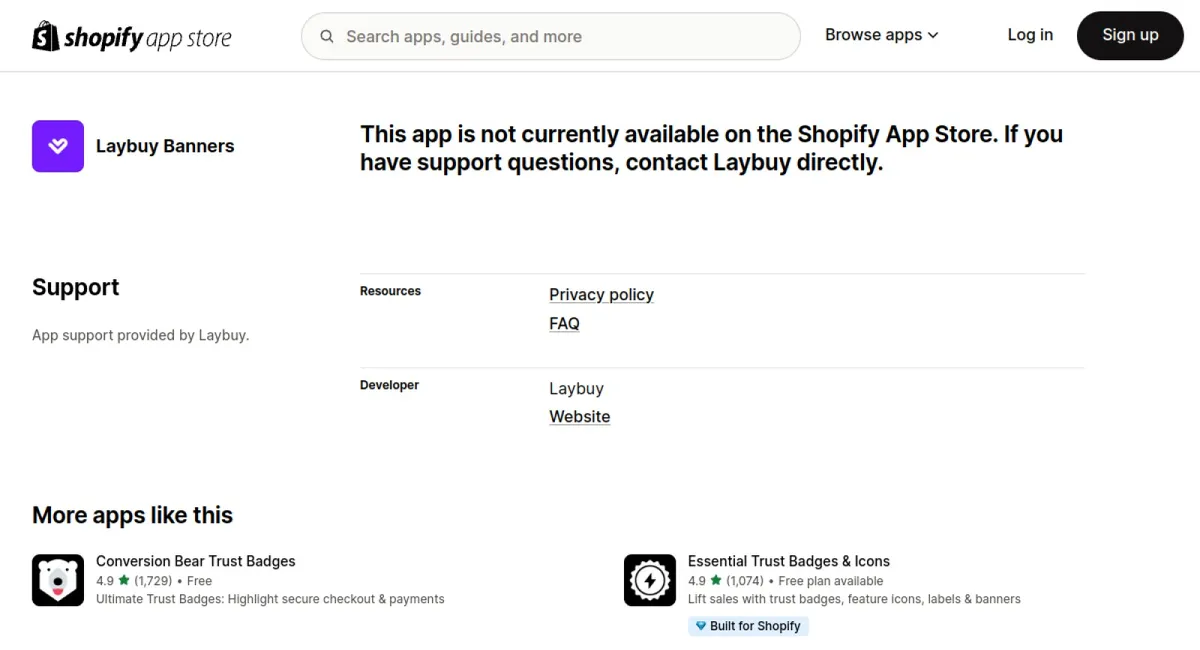The width and height of the screenshot is (1200, 650).
Task: Open the Essential Trust Badges & Icons title
Action: 789,561
